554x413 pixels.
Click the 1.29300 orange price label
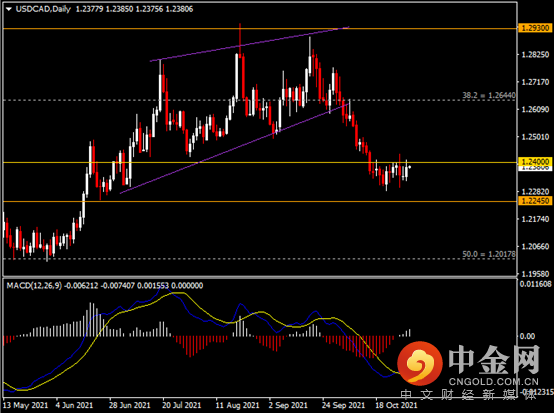[x=535, y=28]
